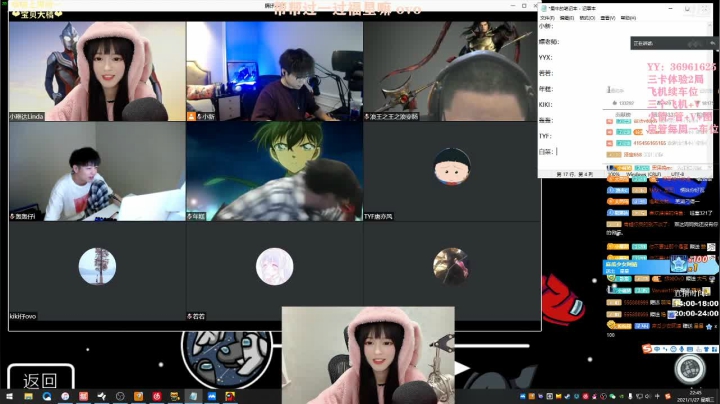
Task: Click the Sogou S logo on the IME toolbar
Action: 647,349
